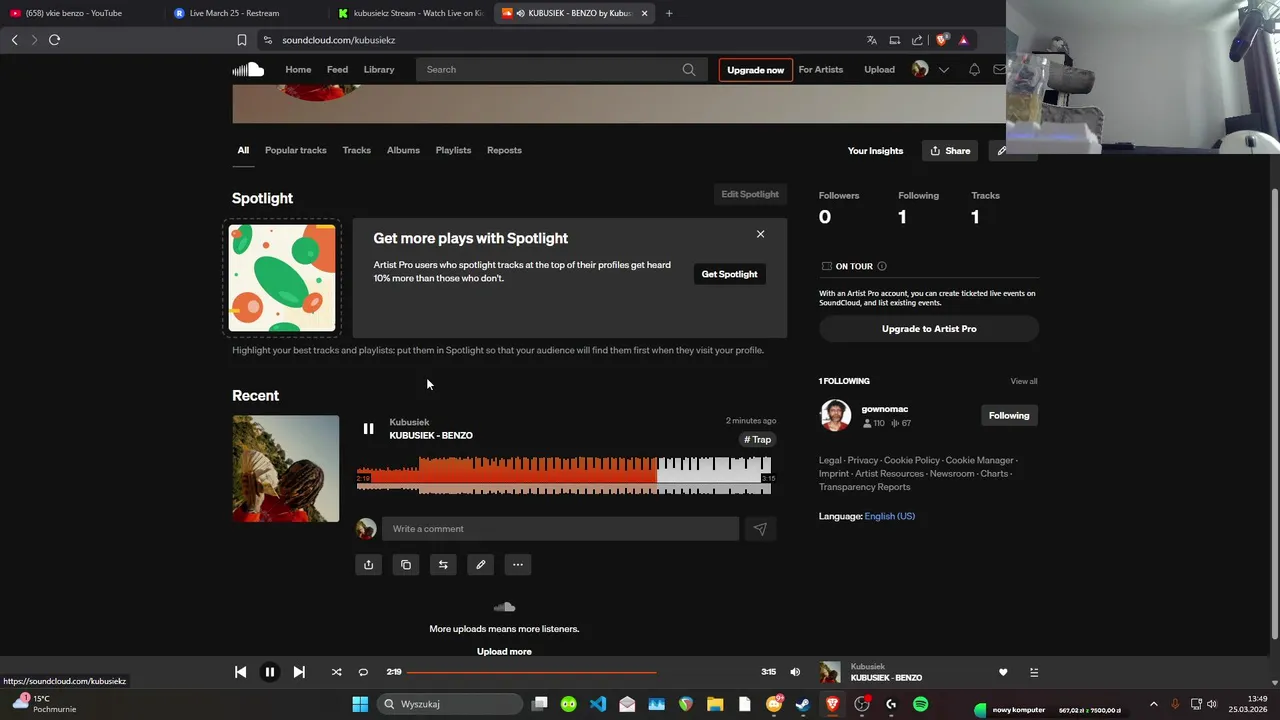The image size is (1280, 720).
Task: Show hidden system tray icons
Action: coord(1153,704)
